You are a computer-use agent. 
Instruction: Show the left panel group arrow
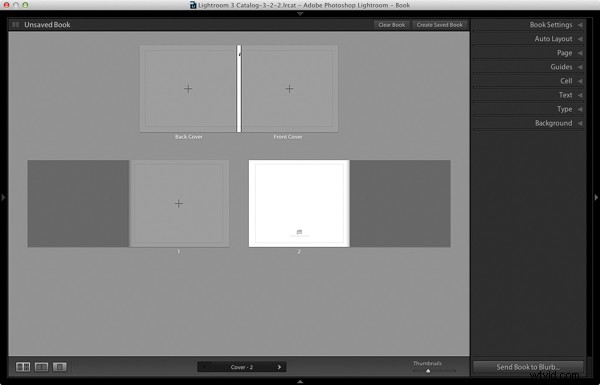point(3,197)
